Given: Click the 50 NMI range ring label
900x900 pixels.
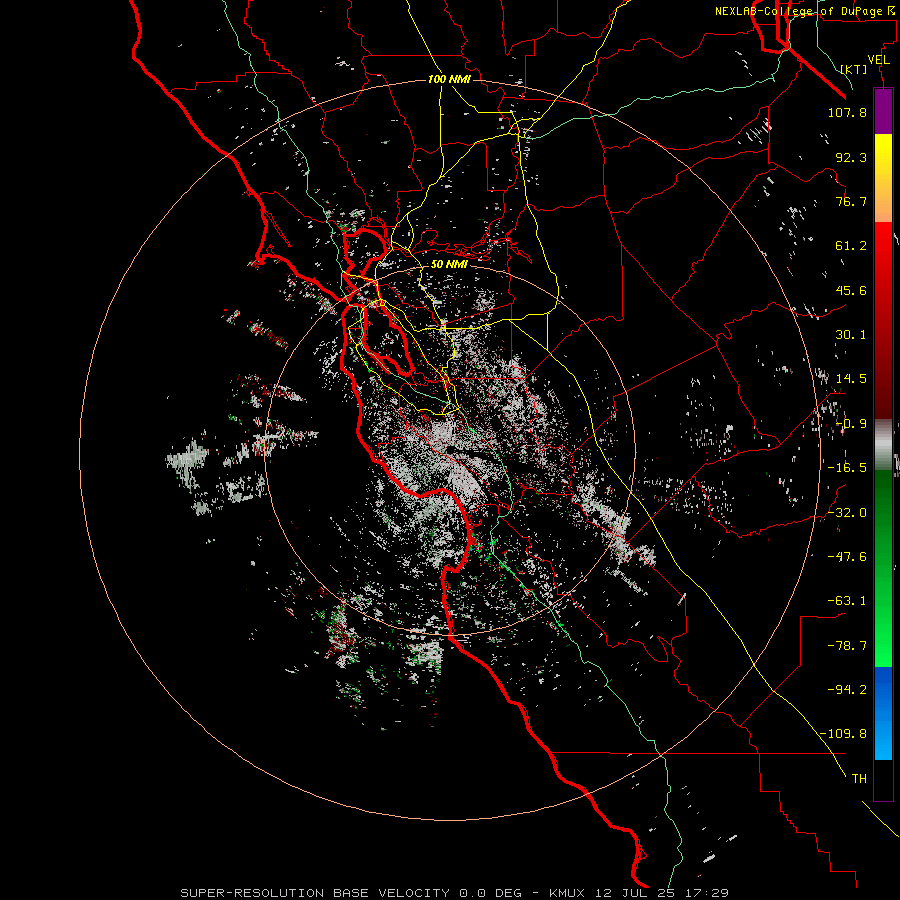Looking at the screenshot, I should coord(449,264).
